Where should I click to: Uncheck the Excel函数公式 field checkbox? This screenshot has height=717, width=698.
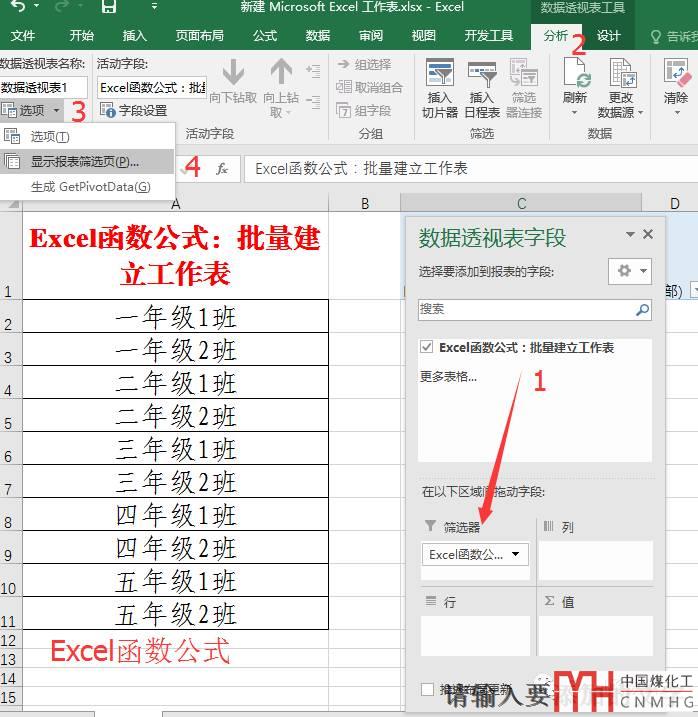click(x=428, y=348)
